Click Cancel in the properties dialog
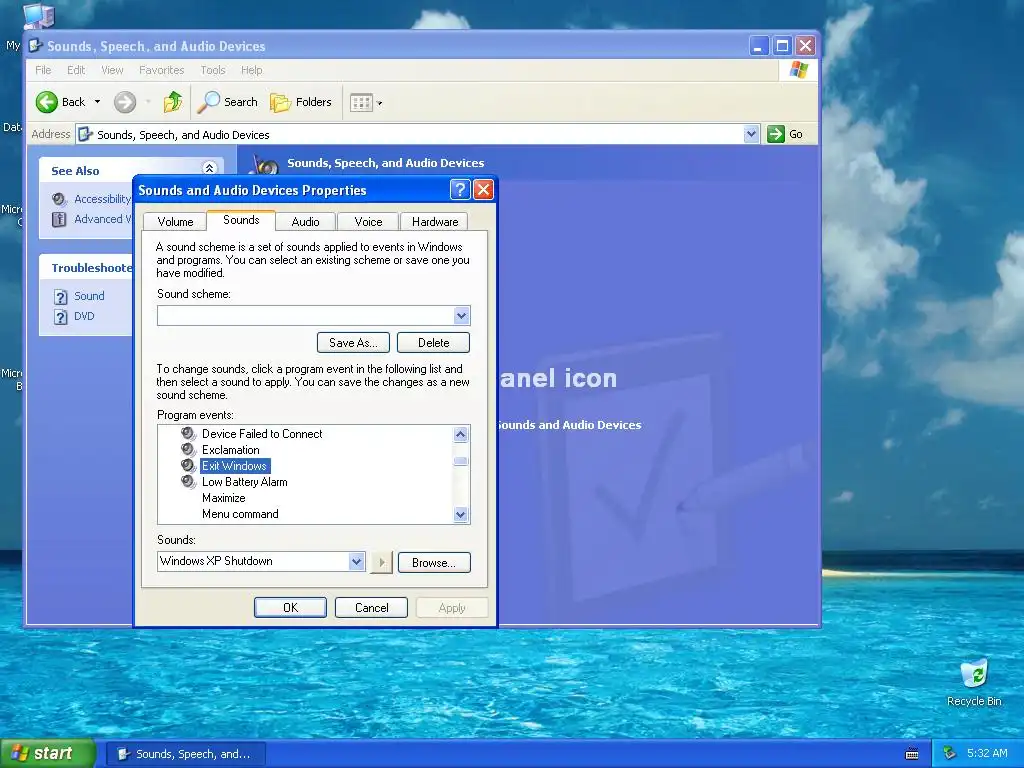 click(372, 608)
